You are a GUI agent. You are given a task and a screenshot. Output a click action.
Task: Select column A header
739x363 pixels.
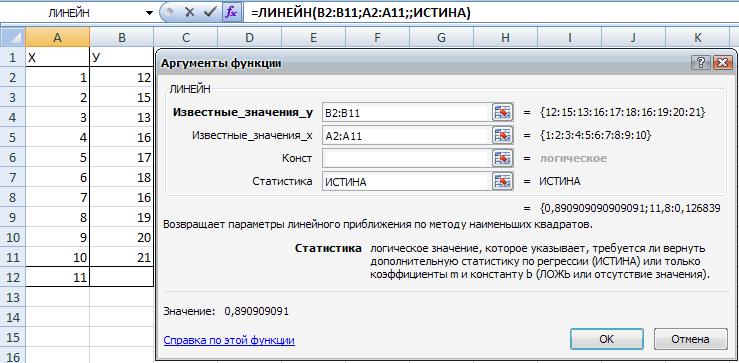point(57,38)
